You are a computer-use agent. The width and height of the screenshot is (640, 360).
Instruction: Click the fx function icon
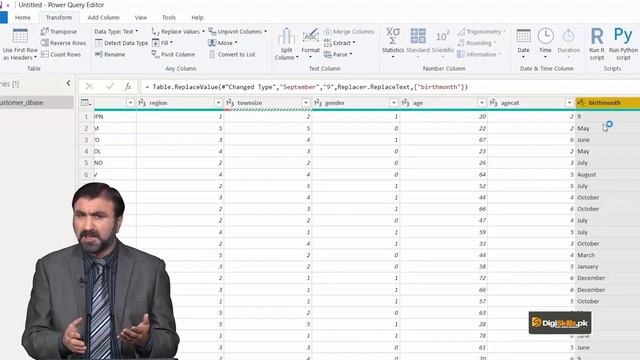click(128, 87)
